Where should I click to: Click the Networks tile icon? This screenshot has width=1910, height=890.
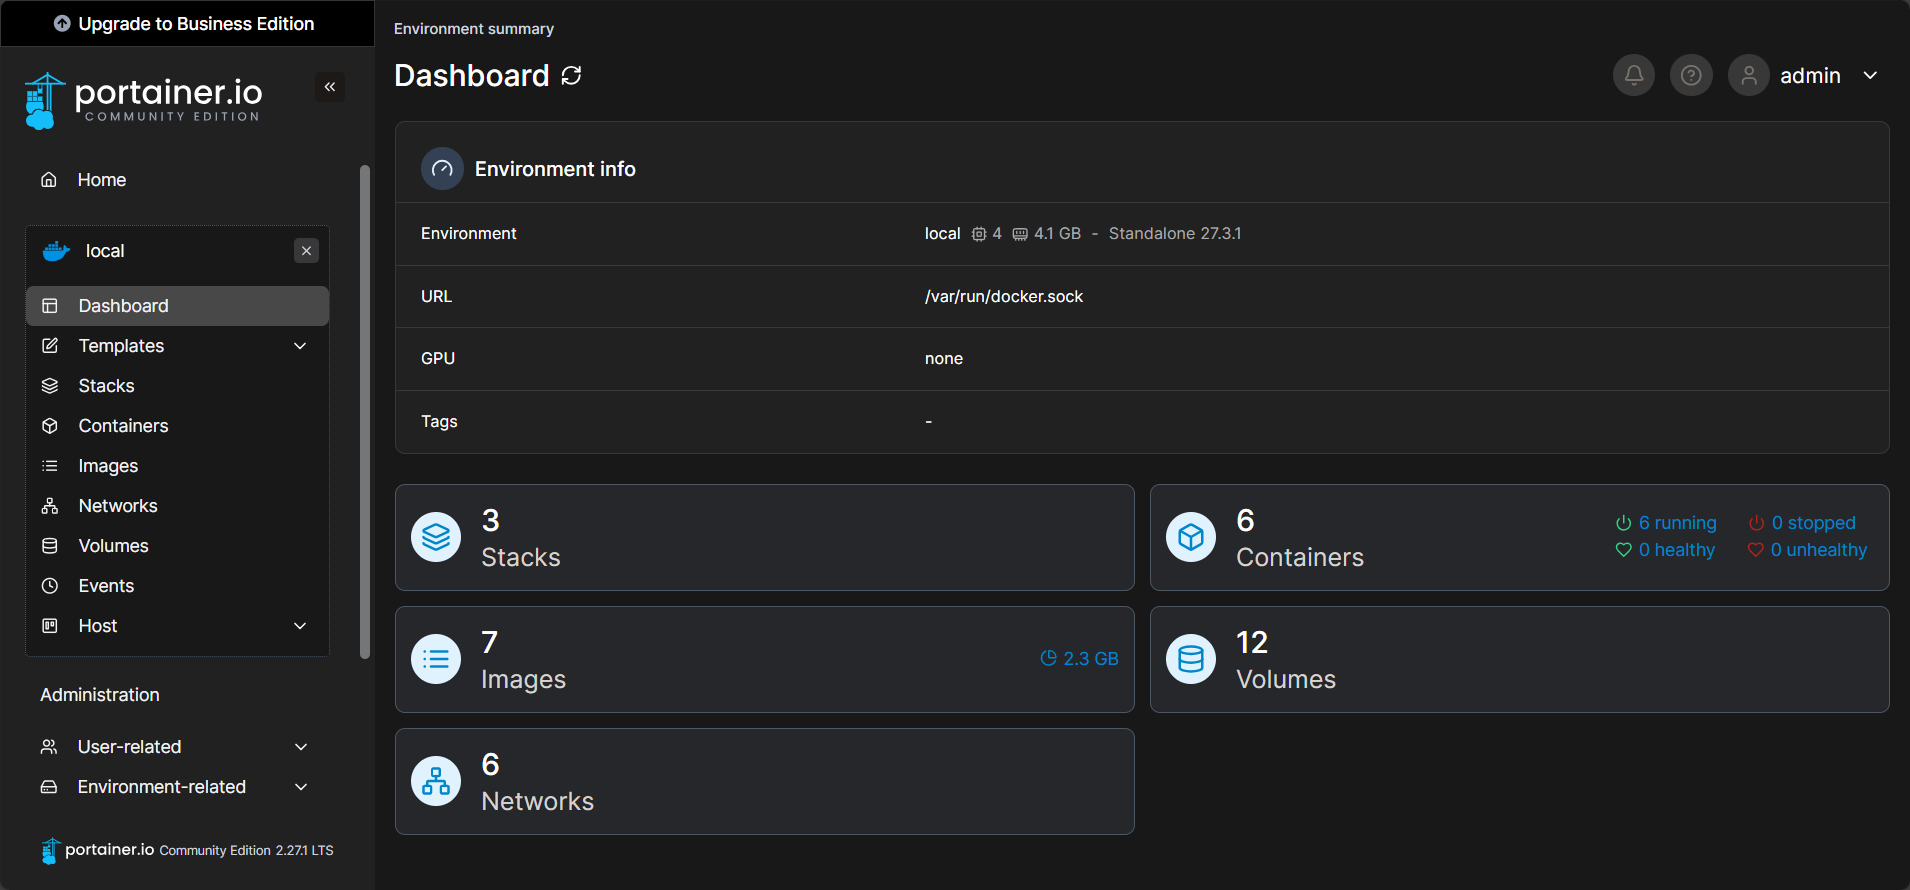point(436,782)
